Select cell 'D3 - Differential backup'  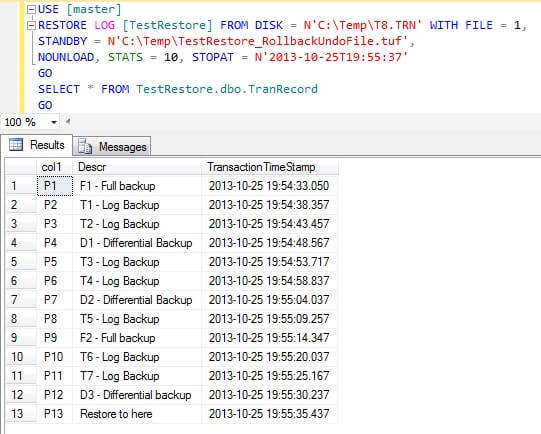point(137,395)
